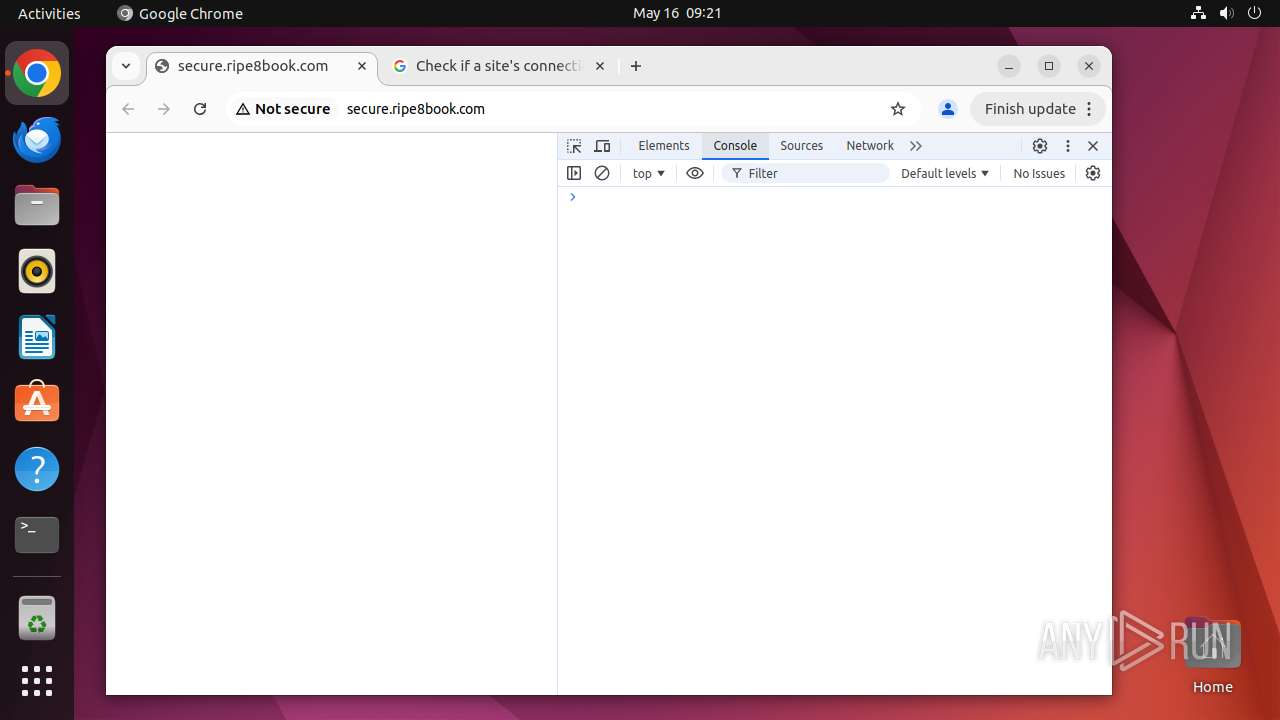Screen dimensions: 1280x720
Task: Close the secure.ripe8book.com tab
Action: [362, 66]
